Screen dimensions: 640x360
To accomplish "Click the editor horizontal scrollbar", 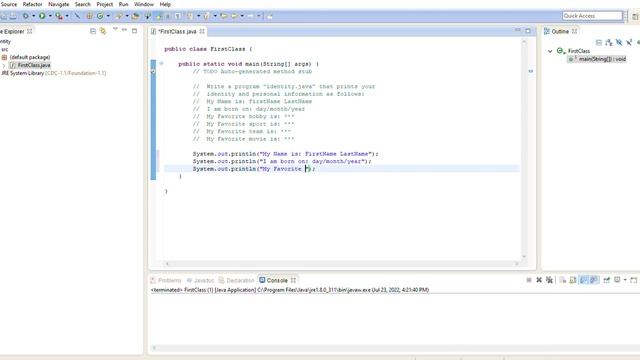I will pyautogui.click(x=342, y=264).
